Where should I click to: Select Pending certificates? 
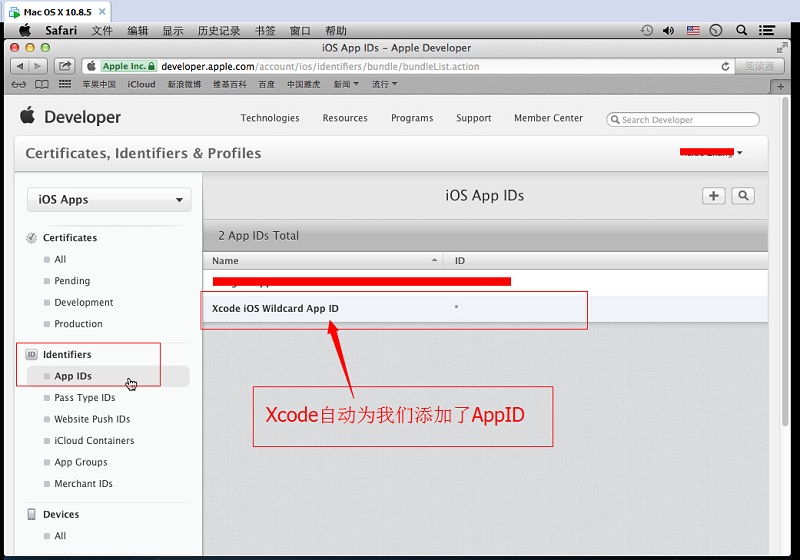coord(72,281)
